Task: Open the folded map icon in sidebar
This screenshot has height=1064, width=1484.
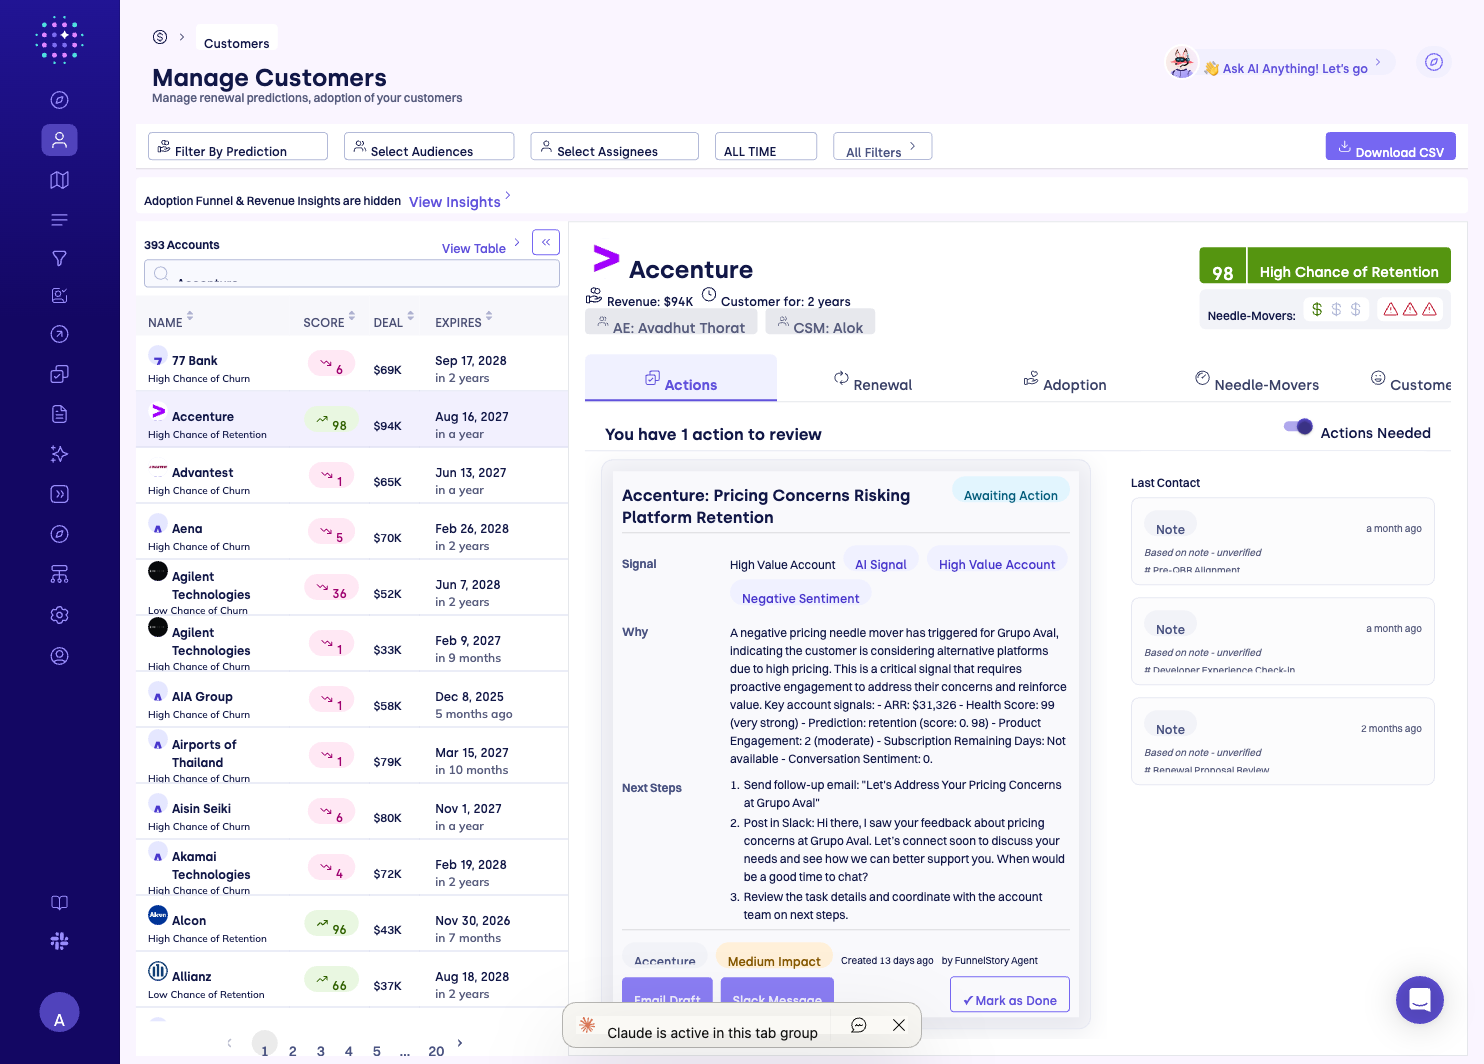Action: pyautogui.click(x=60, y=180)
